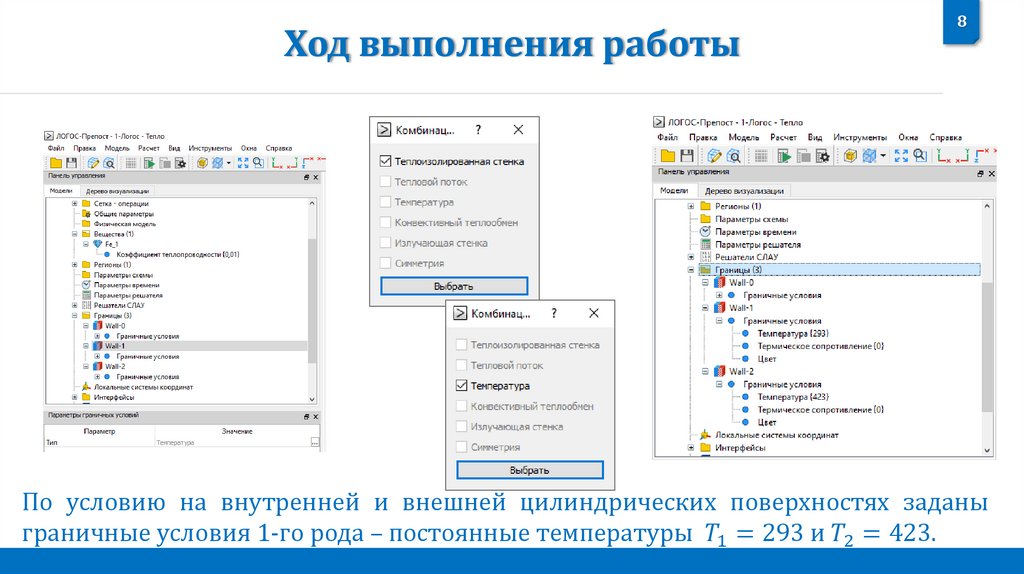The image size is (1024, 574).
Task: Uncheck Теплоизолированная стенка in upper dialog
Action: [x=385, y=161]
